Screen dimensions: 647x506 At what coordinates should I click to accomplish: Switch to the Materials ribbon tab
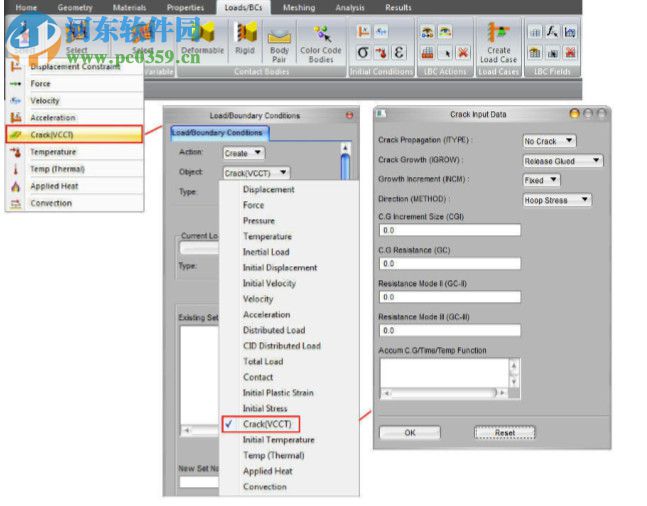click(x=129, y=7)
